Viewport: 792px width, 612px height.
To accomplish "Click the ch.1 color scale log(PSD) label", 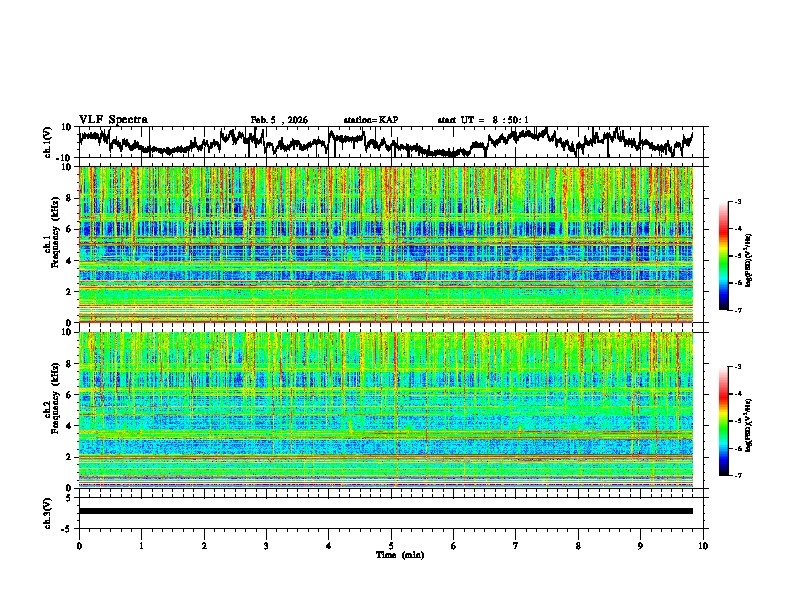I will 749,261.
